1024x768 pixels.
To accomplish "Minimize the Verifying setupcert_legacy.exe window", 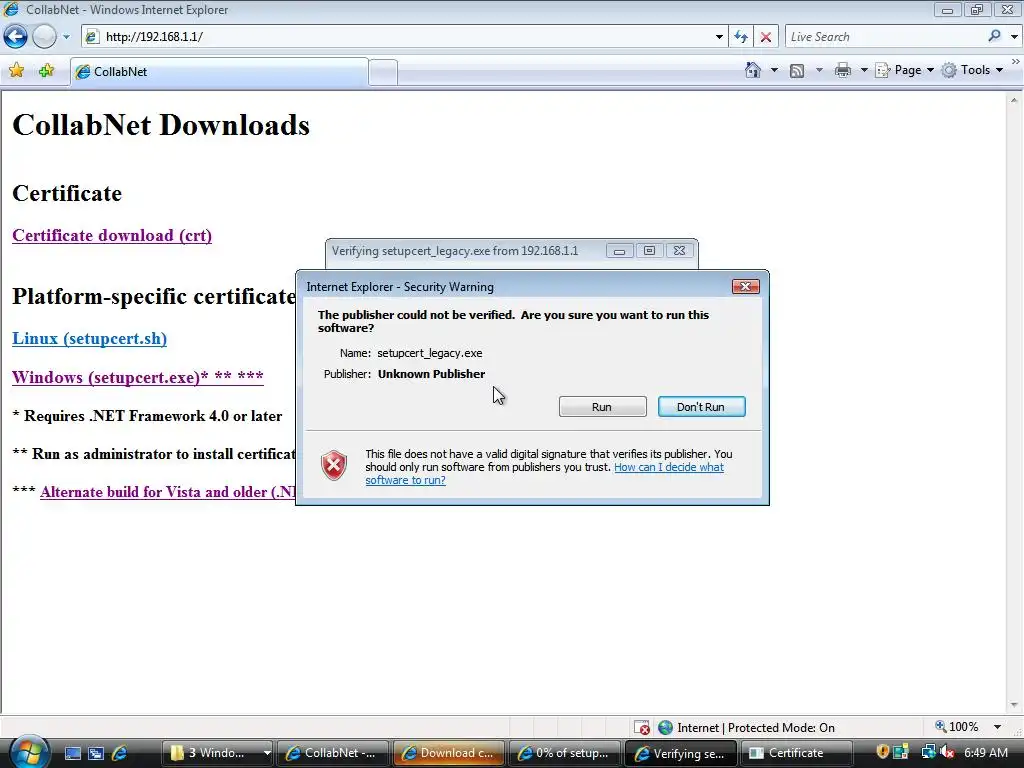I will pos(619,251).
